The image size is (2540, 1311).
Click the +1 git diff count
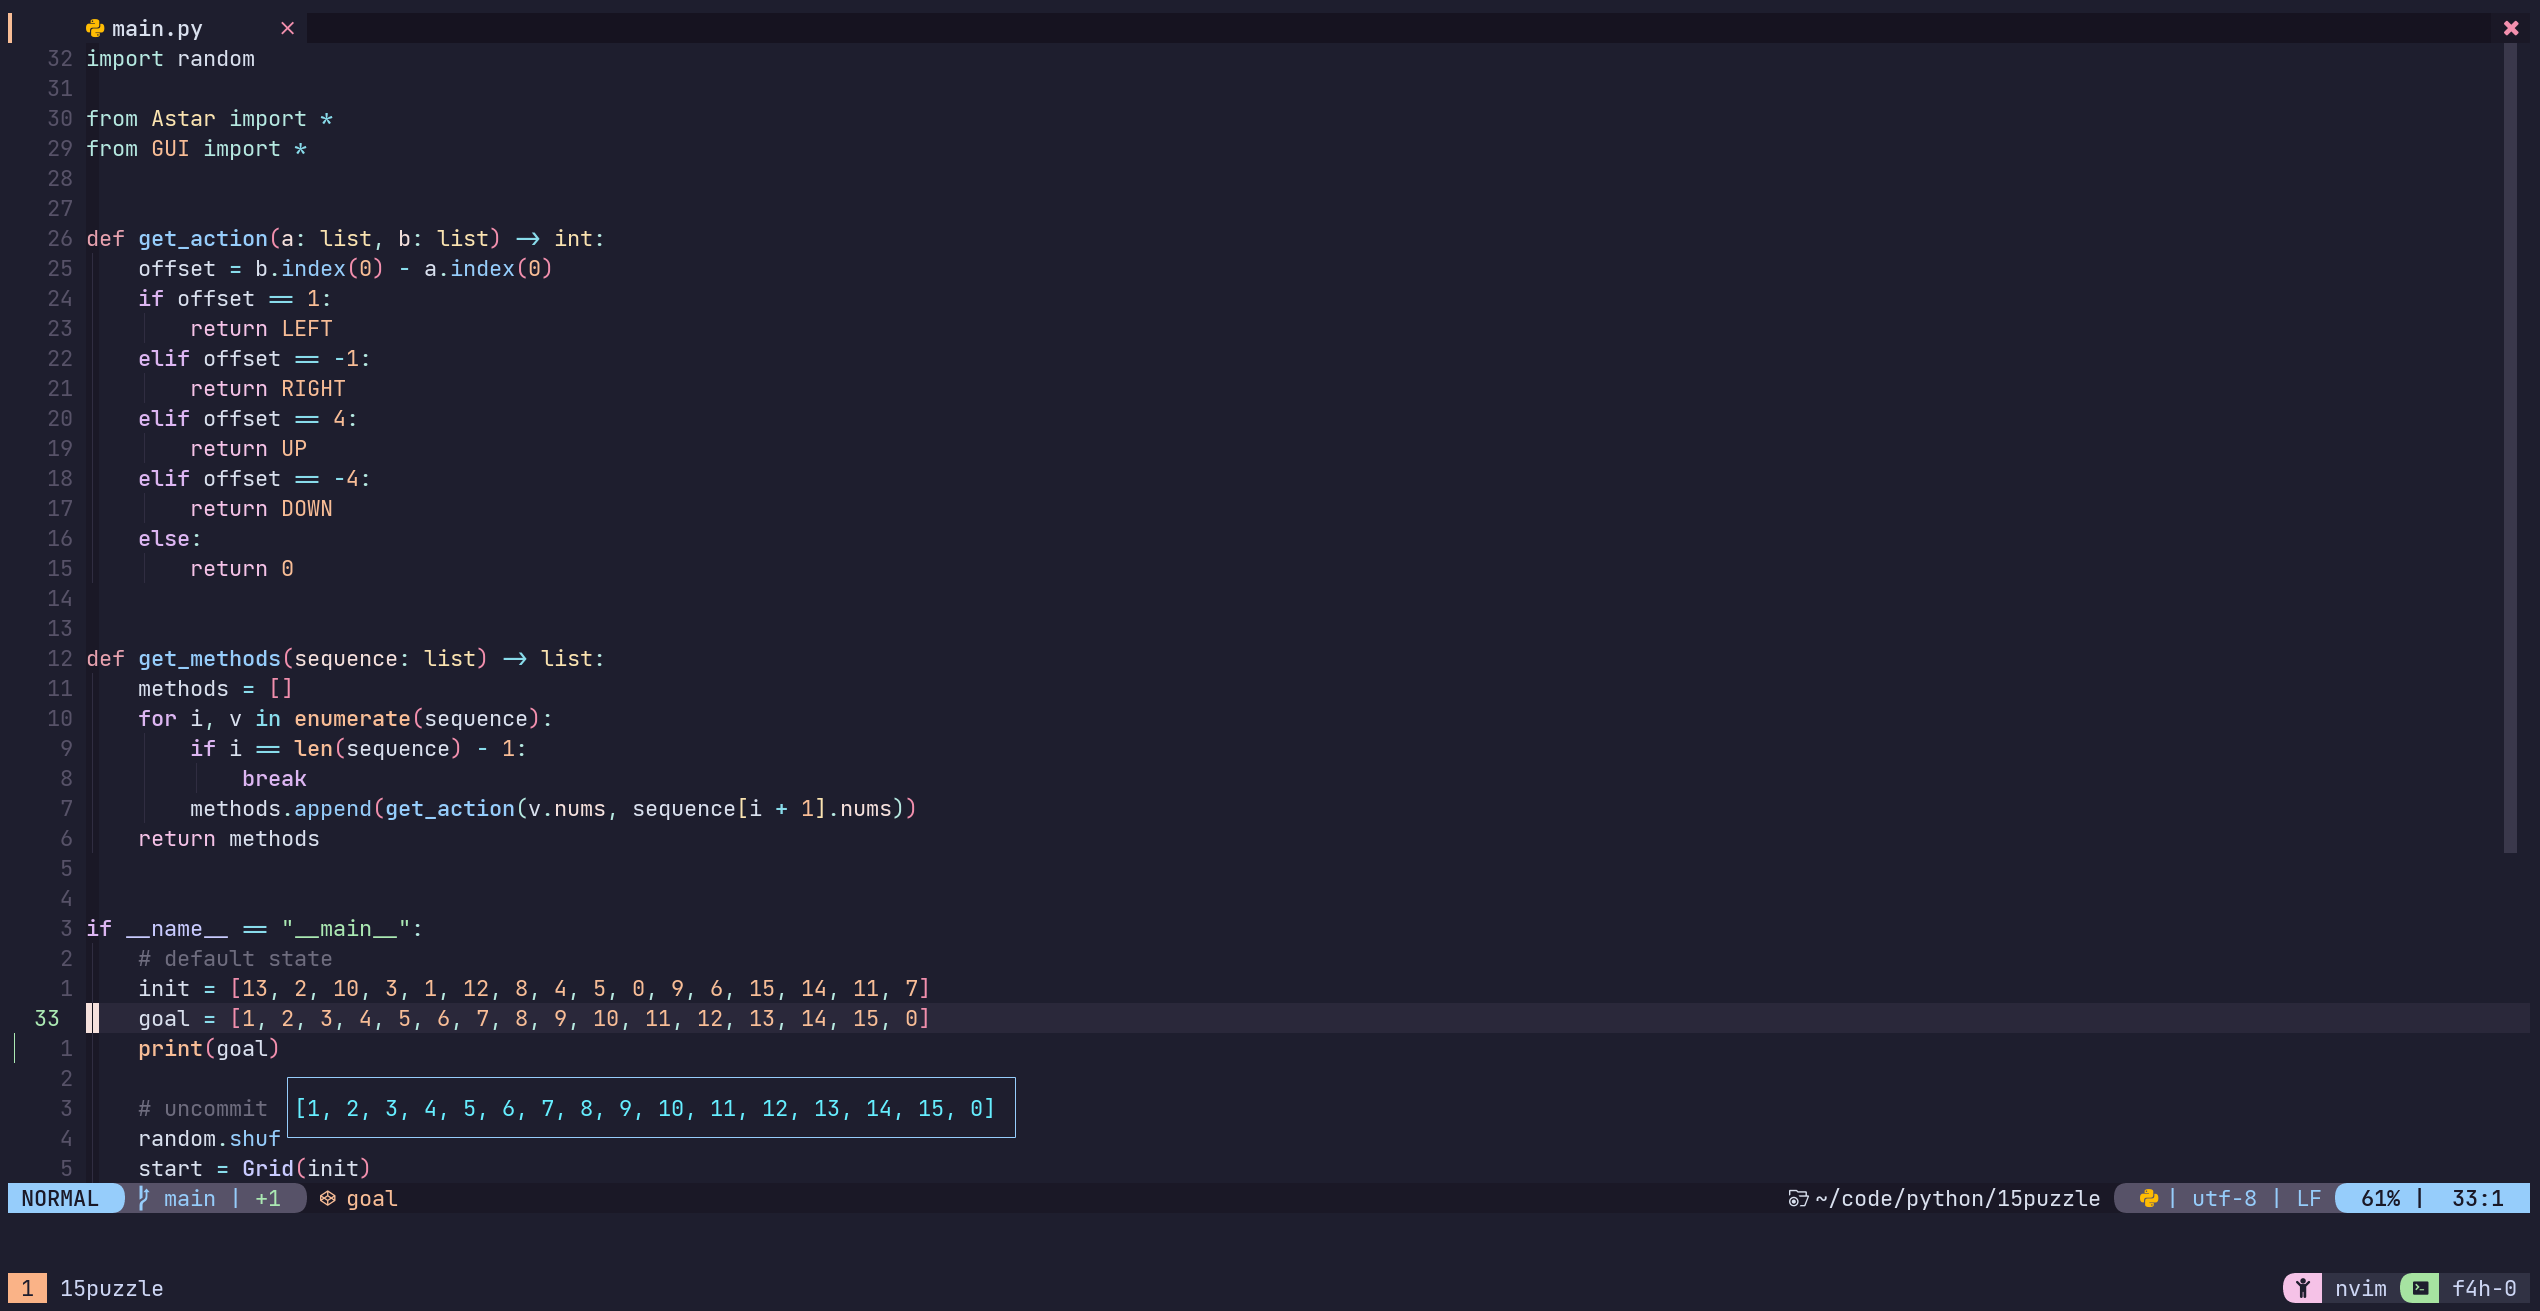click(268, 1198)
